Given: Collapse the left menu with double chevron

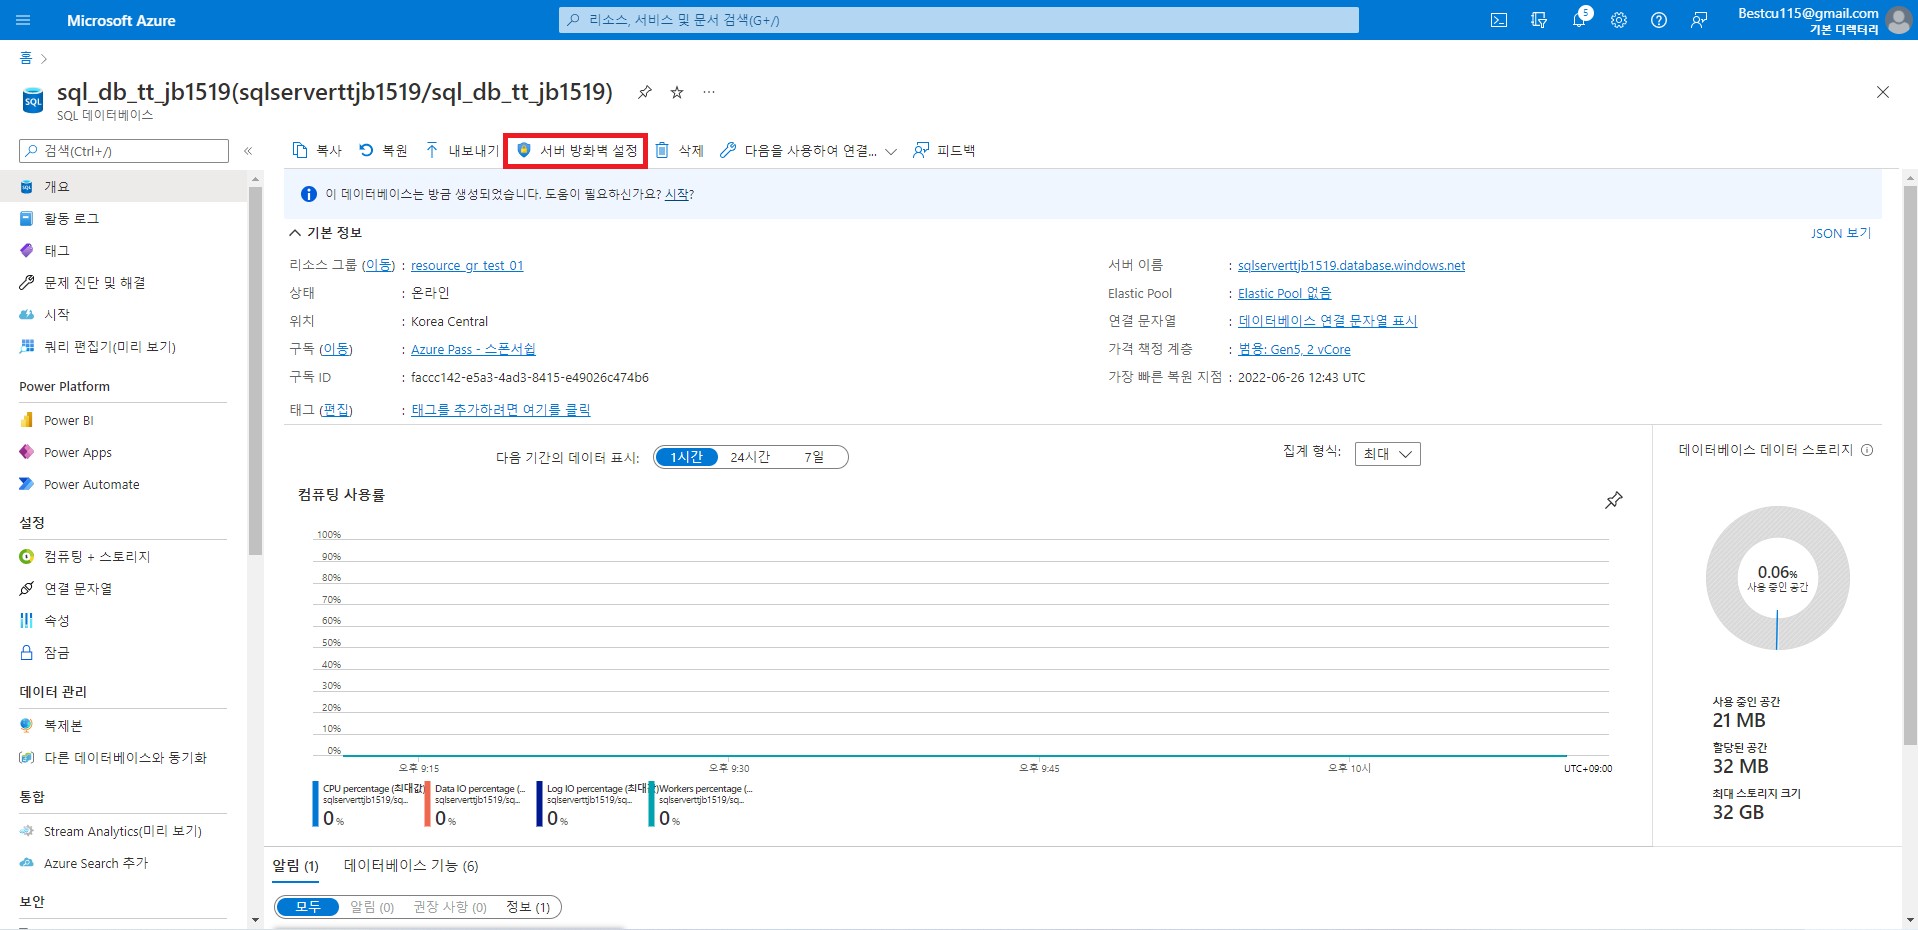Looking at the screenshot, I should 248,151.
